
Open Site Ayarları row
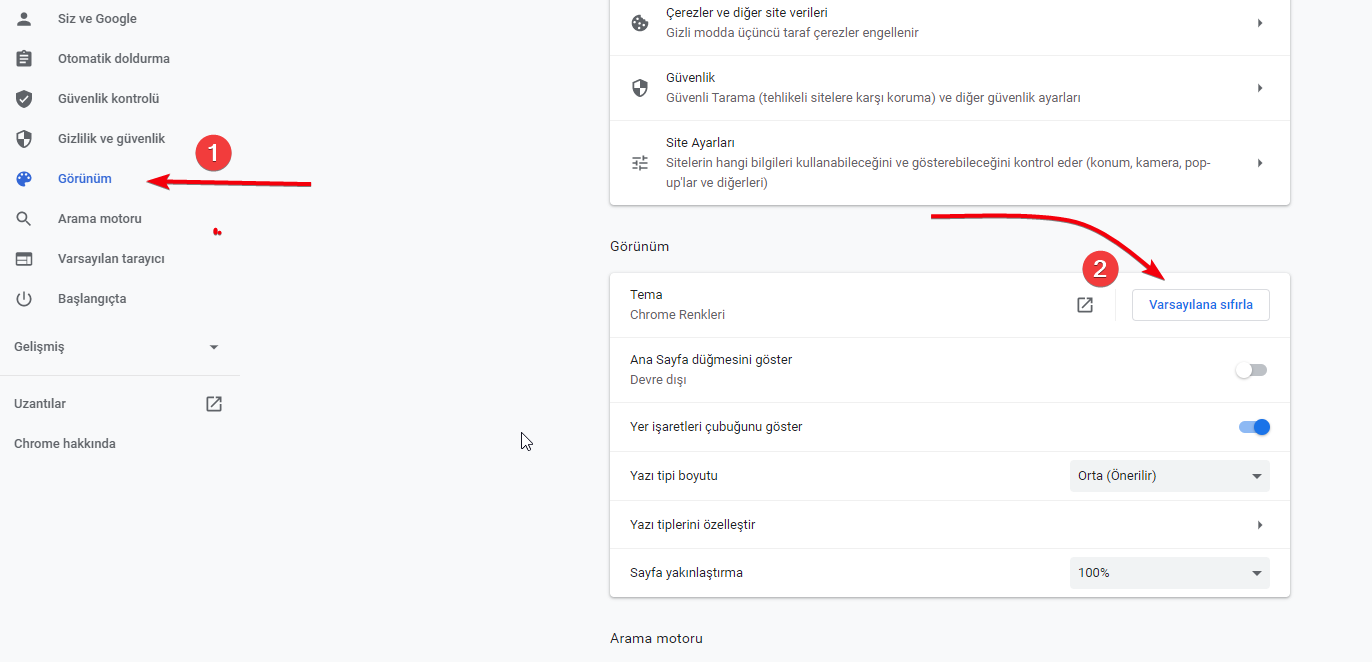(x=948, y=163)
